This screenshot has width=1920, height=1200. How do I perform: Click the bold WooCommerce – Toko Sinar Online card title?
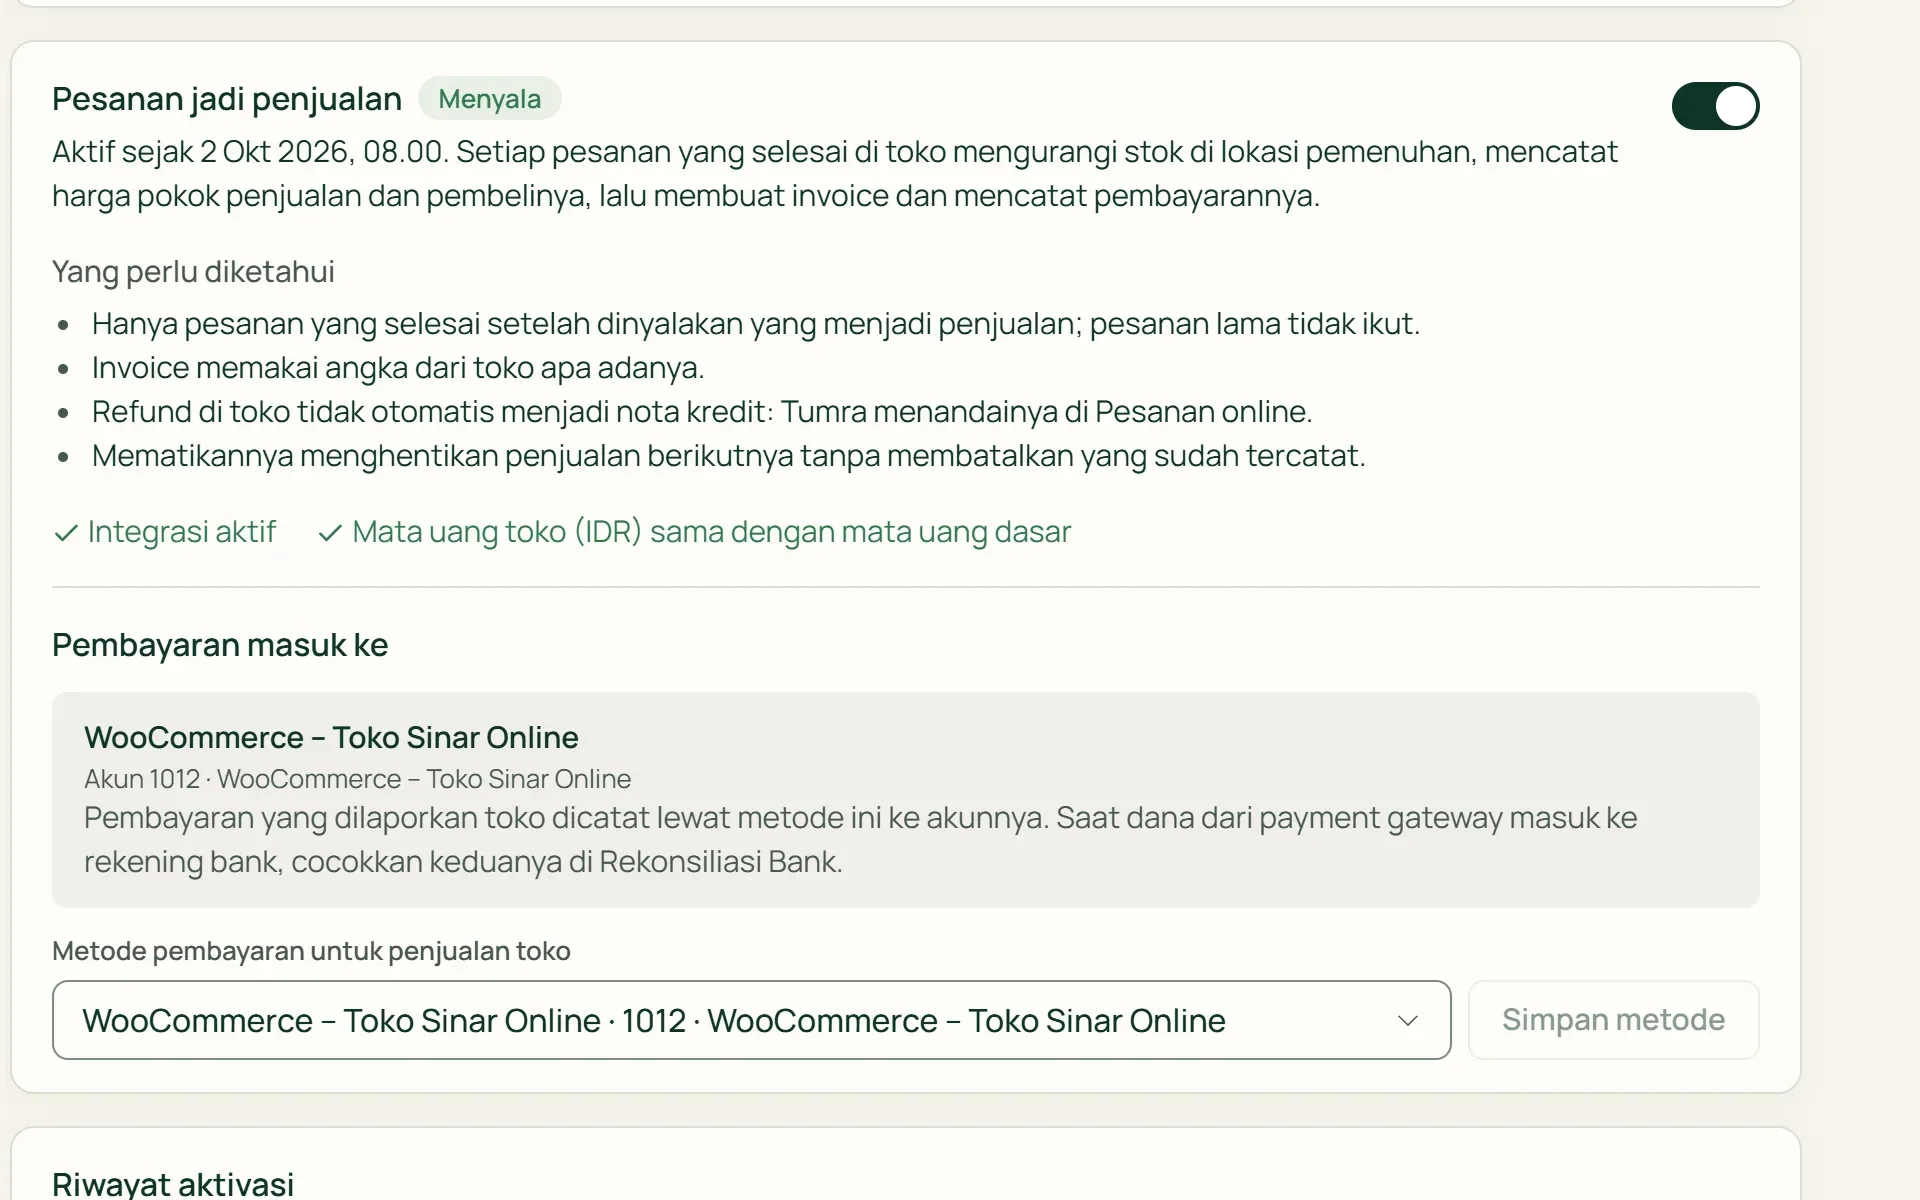331,737
